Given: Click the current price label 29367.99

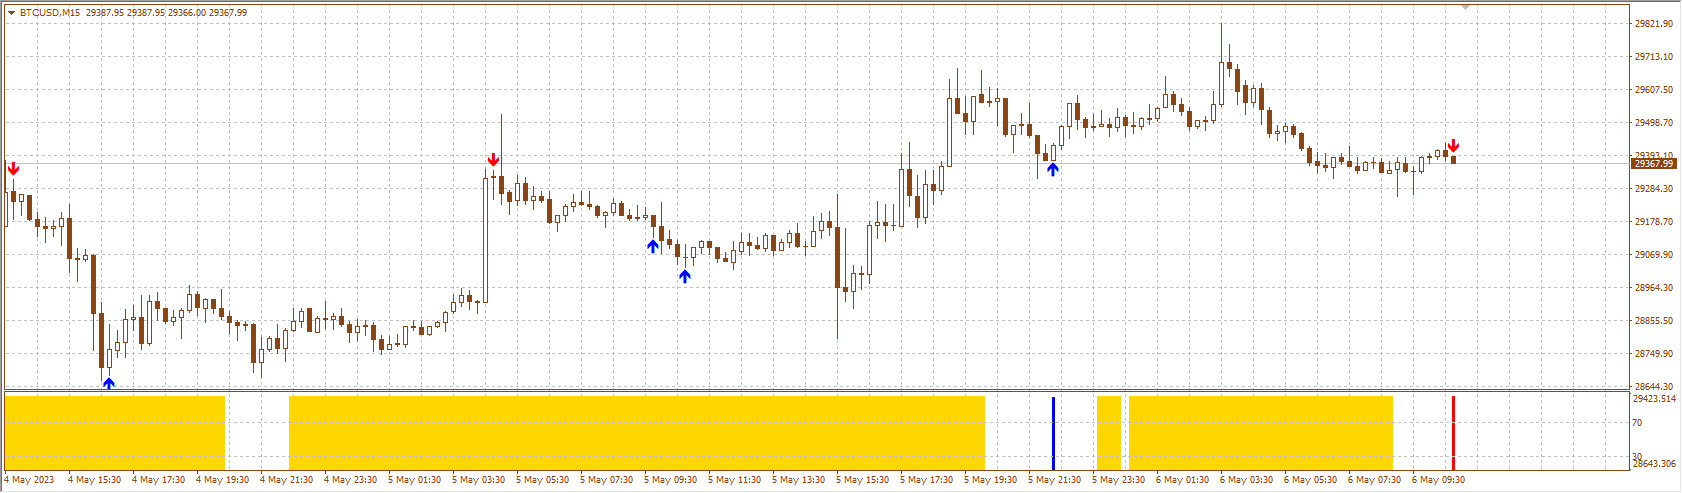Looking at the screenshot, I should click(1653, 163).
